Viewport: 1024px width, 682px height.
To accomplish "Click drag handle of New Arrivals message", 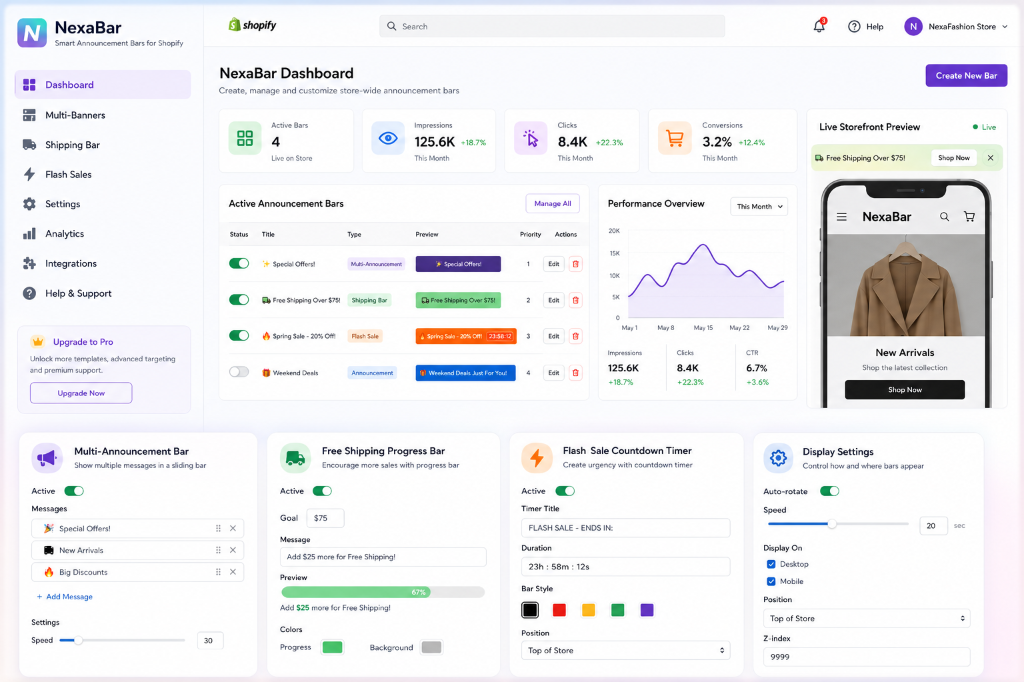I will pos(218,550).
